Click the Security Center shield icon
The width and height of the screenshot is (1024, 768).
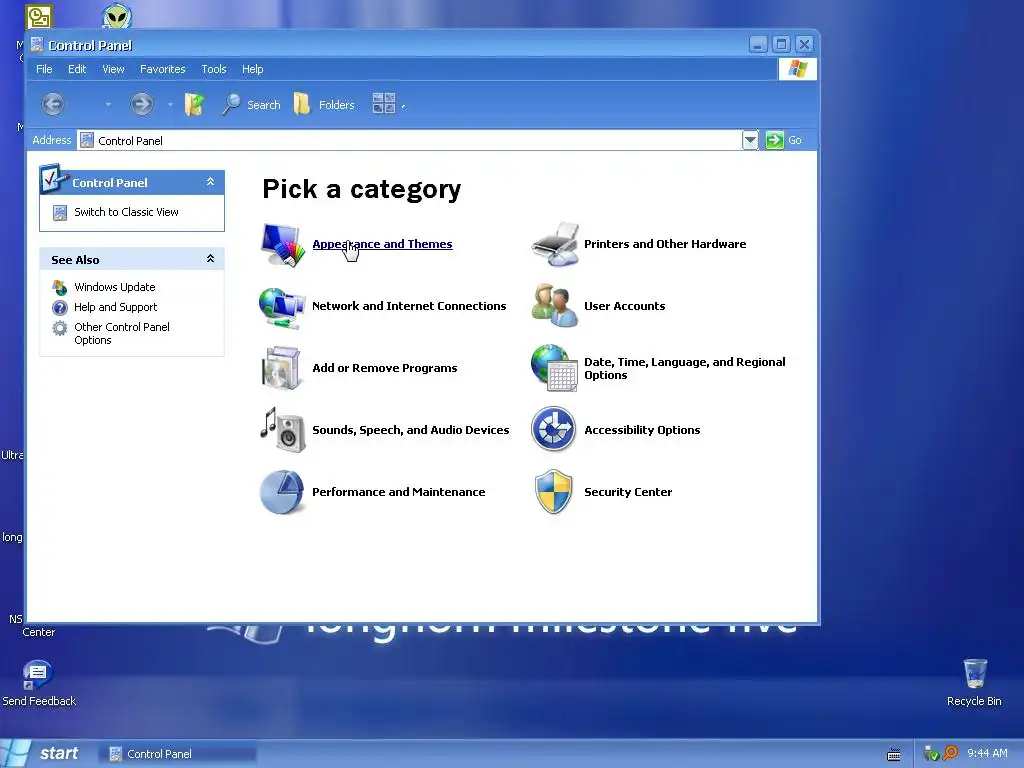pyautogui.click(x=554, y=492)
